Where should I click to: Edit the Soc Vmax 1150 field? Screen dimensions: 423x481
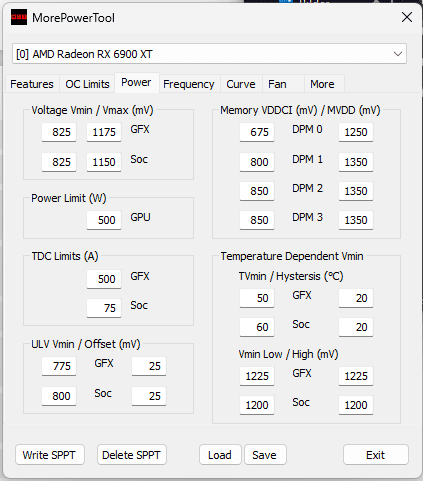pyautogui.click(x=104, y=162)
